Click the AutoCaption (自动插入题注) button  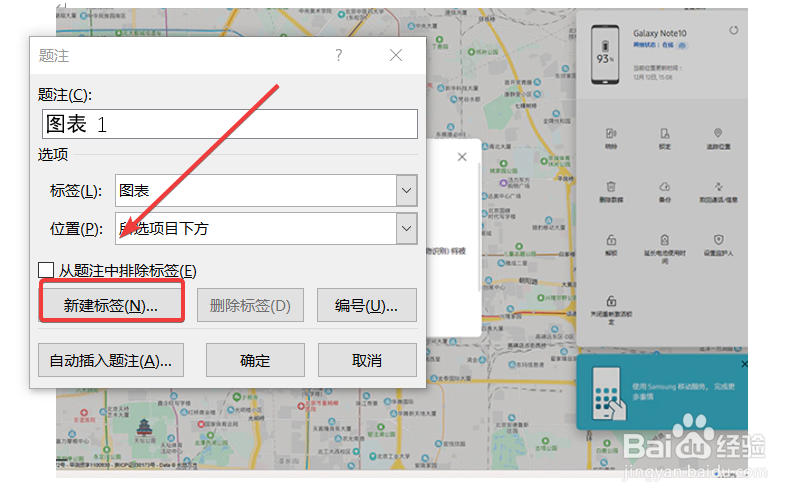point(111,360)
